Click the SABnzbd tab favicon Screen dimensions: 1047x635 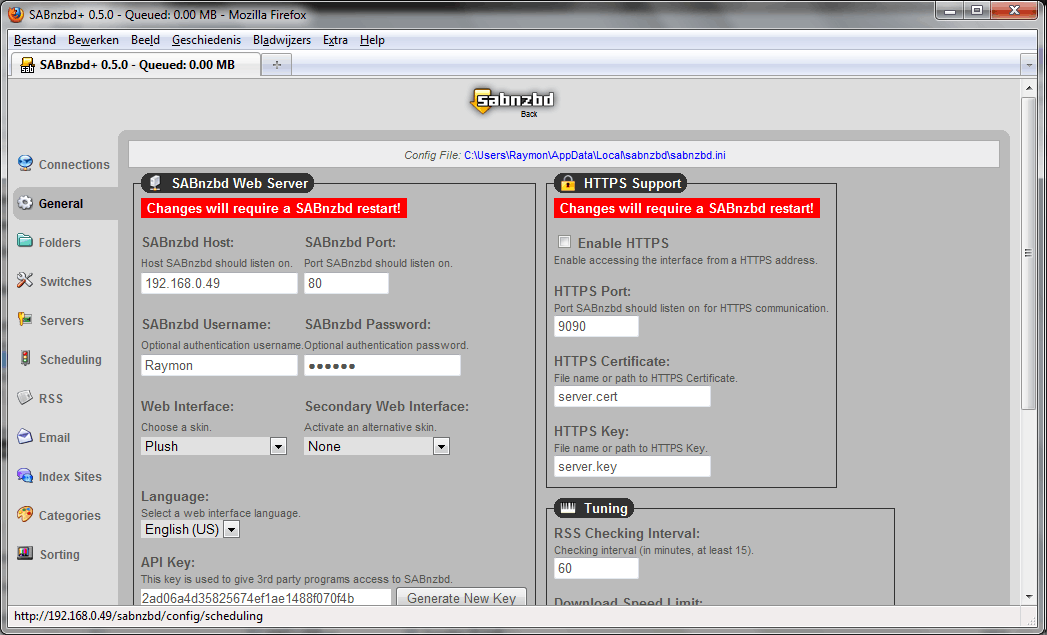click(27, 65)
